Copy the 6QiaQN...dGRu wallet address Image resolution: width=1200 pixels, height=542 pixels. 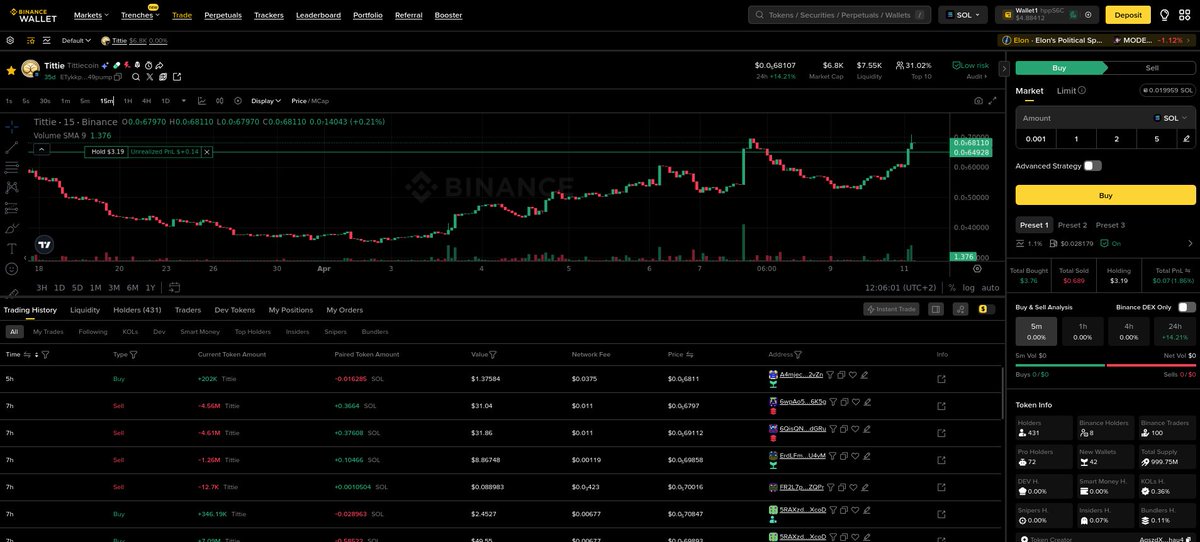click(843, 429)
